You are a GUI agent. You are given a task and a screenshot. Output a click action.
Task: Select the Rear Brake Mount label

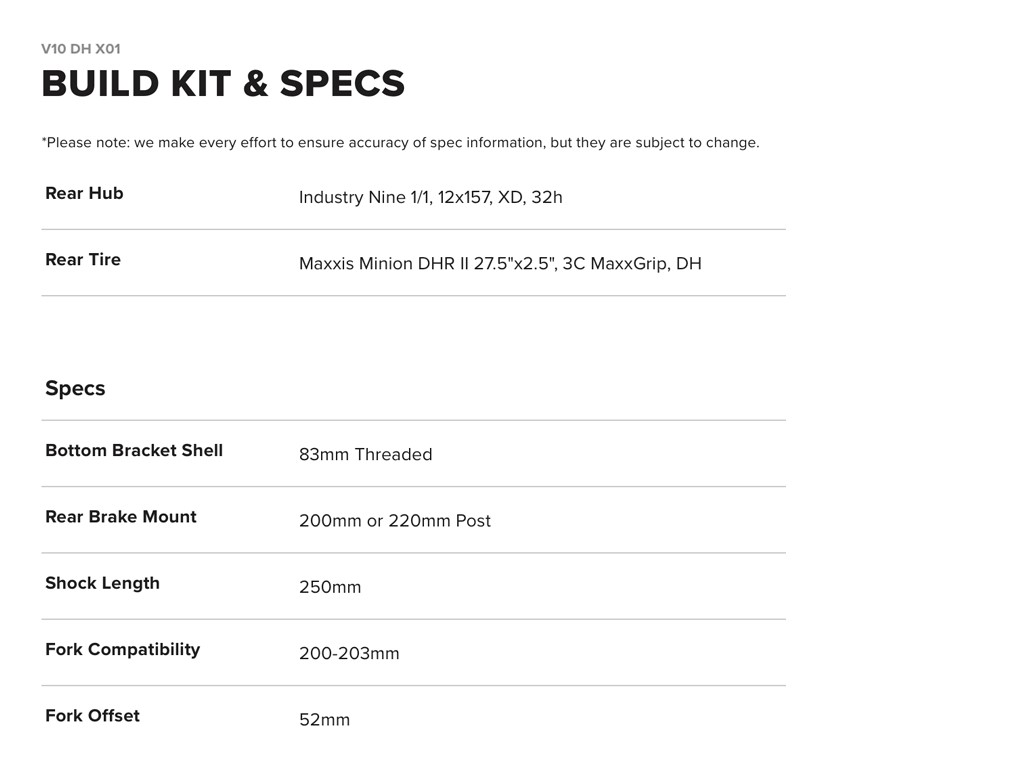pos(121,517)
